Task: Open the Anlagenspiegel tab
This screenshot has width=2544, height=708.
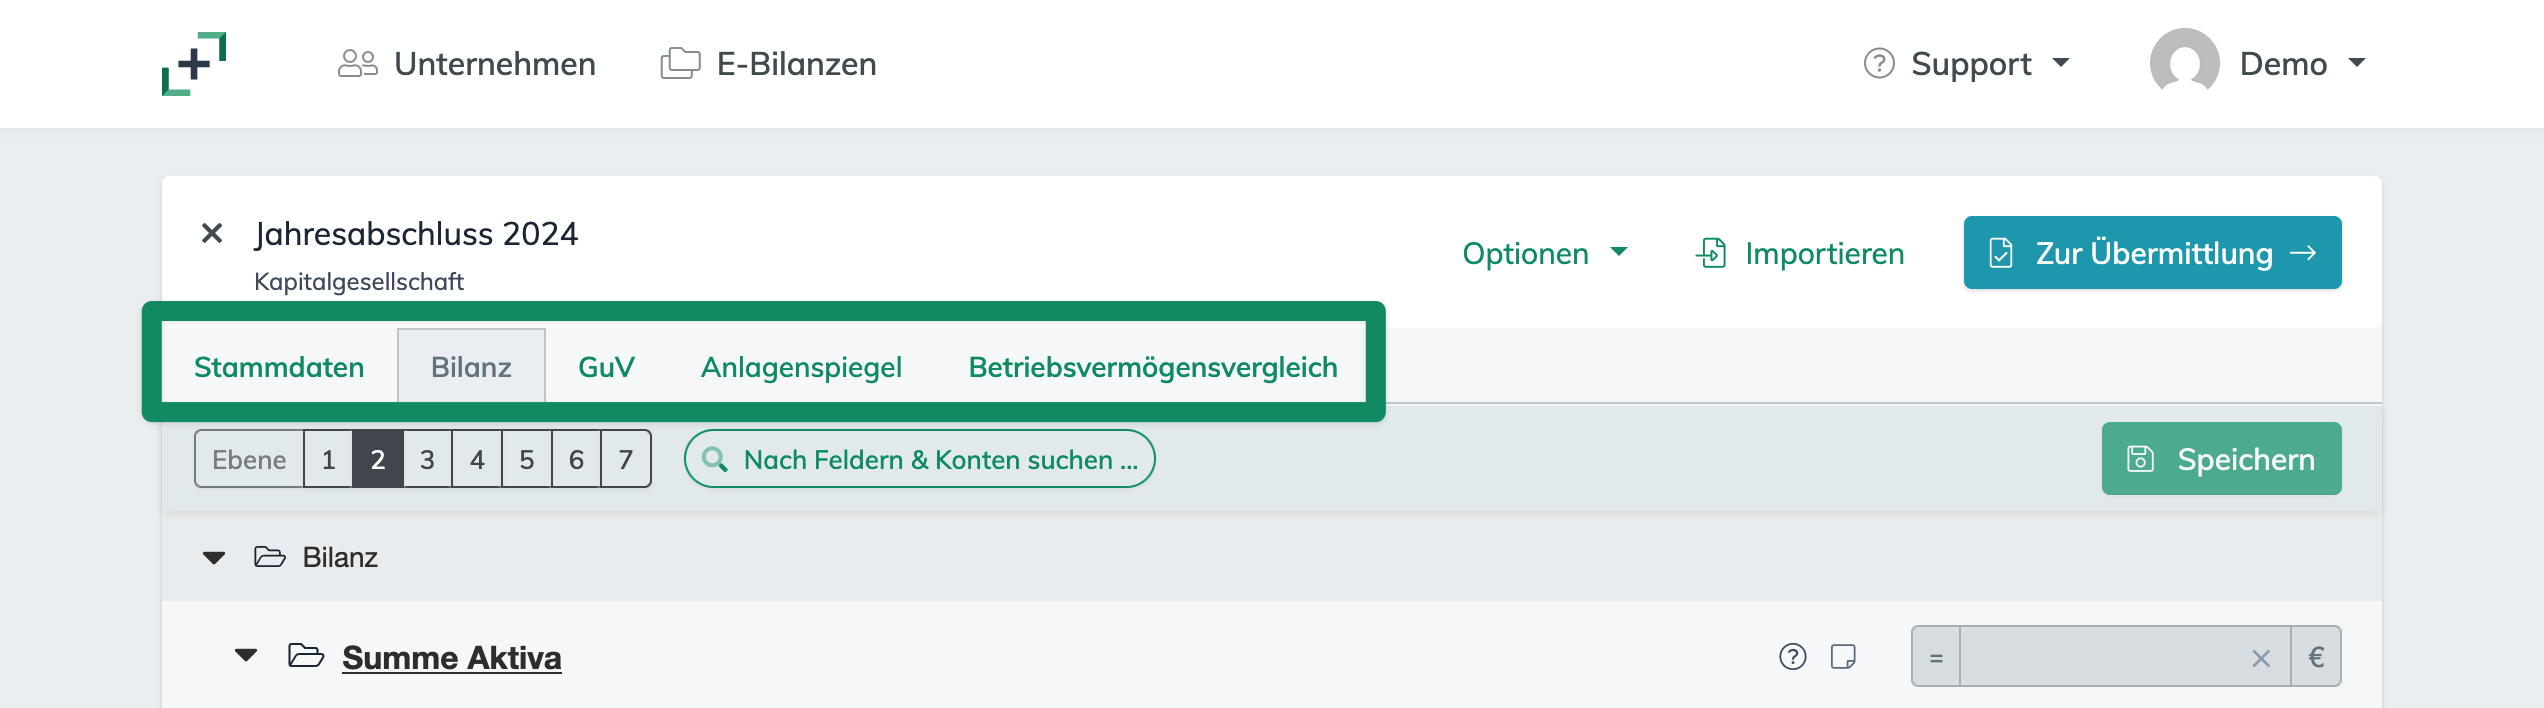Action: click(802, 366)
